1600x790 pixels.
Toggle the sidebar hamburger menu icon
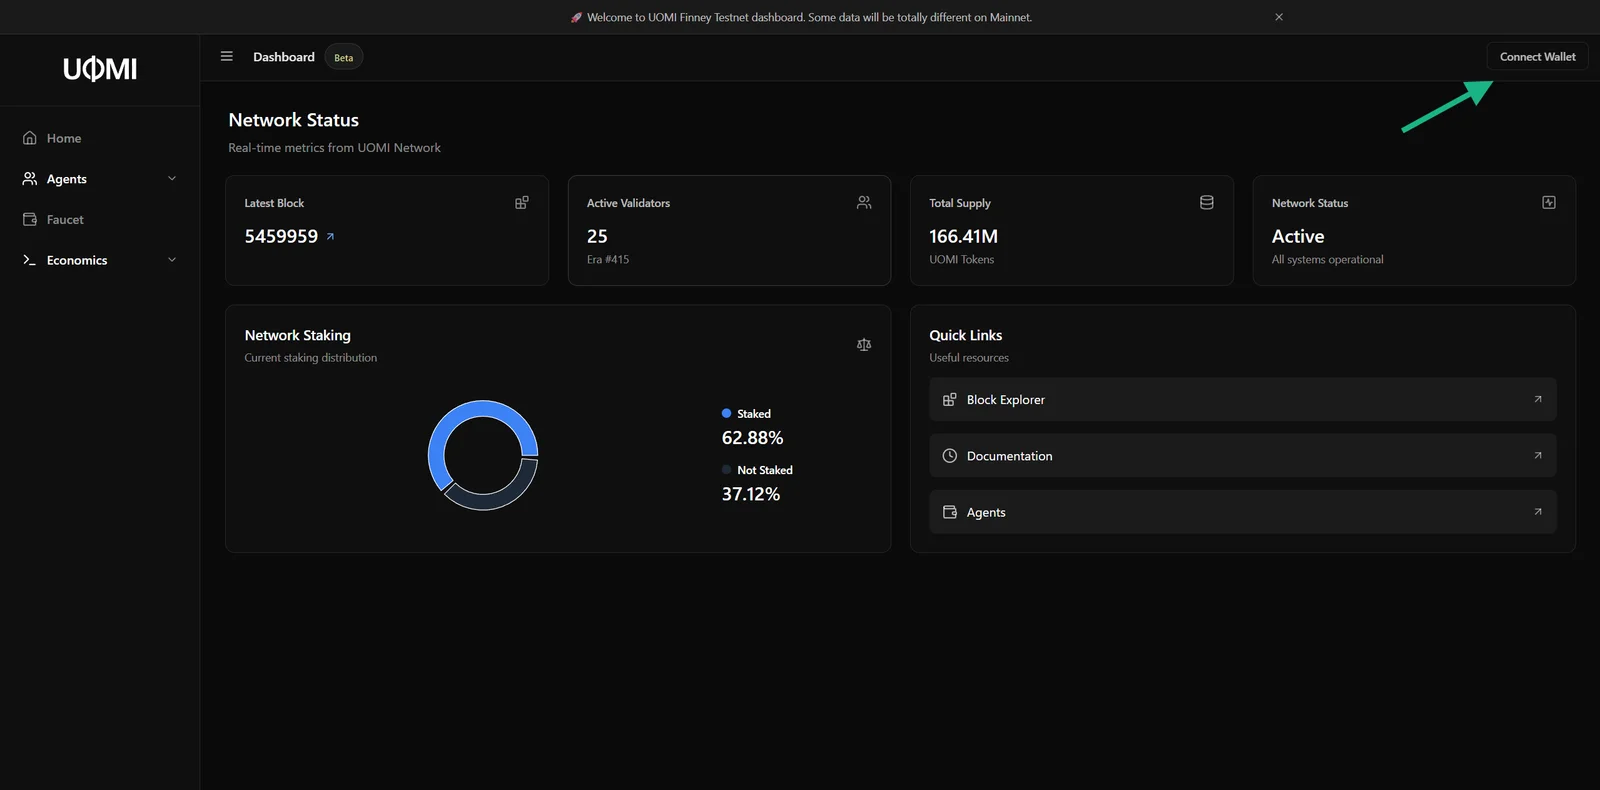click(x=227, y=56)
